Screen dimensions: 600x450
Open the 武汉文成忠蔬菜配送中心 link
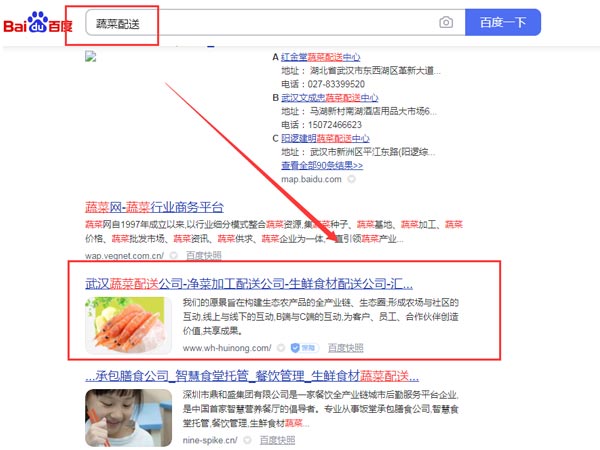coord(330,98)
